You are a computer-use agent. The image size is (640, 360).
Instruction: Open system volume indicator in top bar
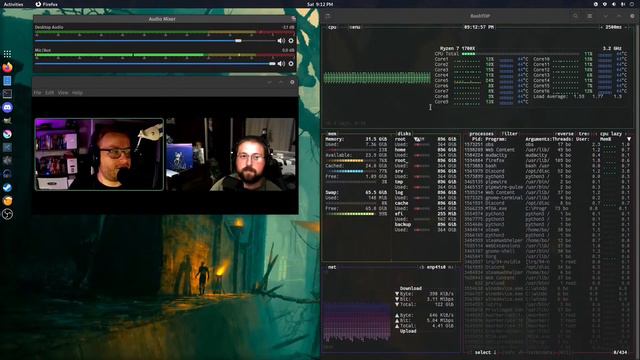(614, 4)
